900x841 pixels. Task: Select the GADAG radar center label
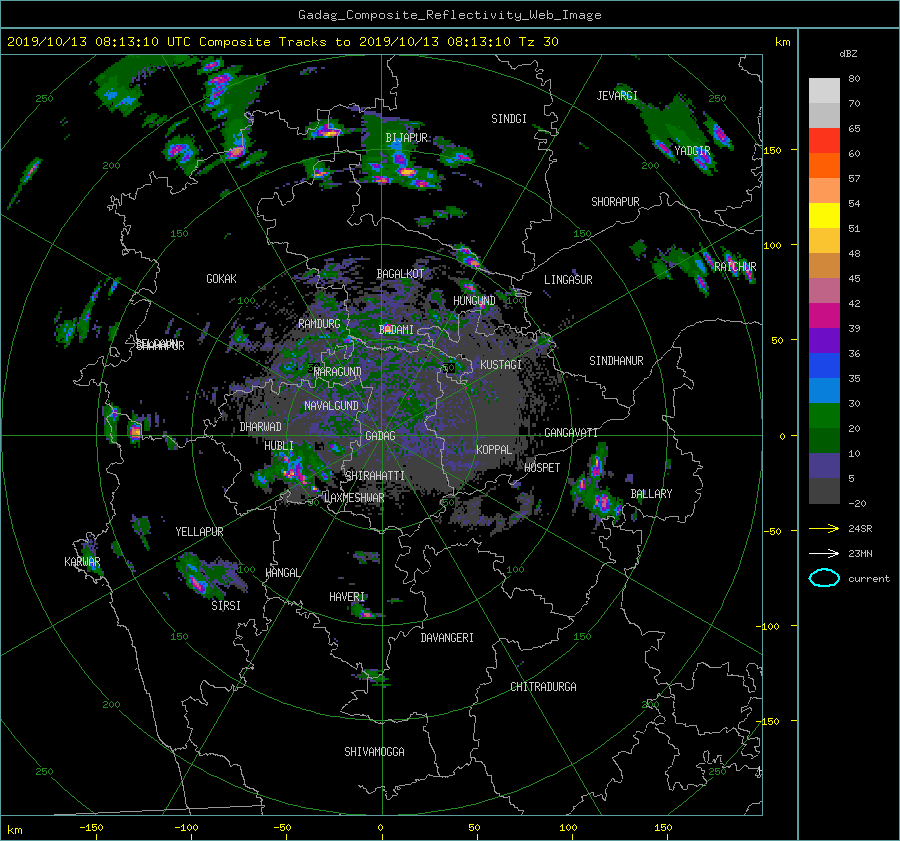point(380,436)
